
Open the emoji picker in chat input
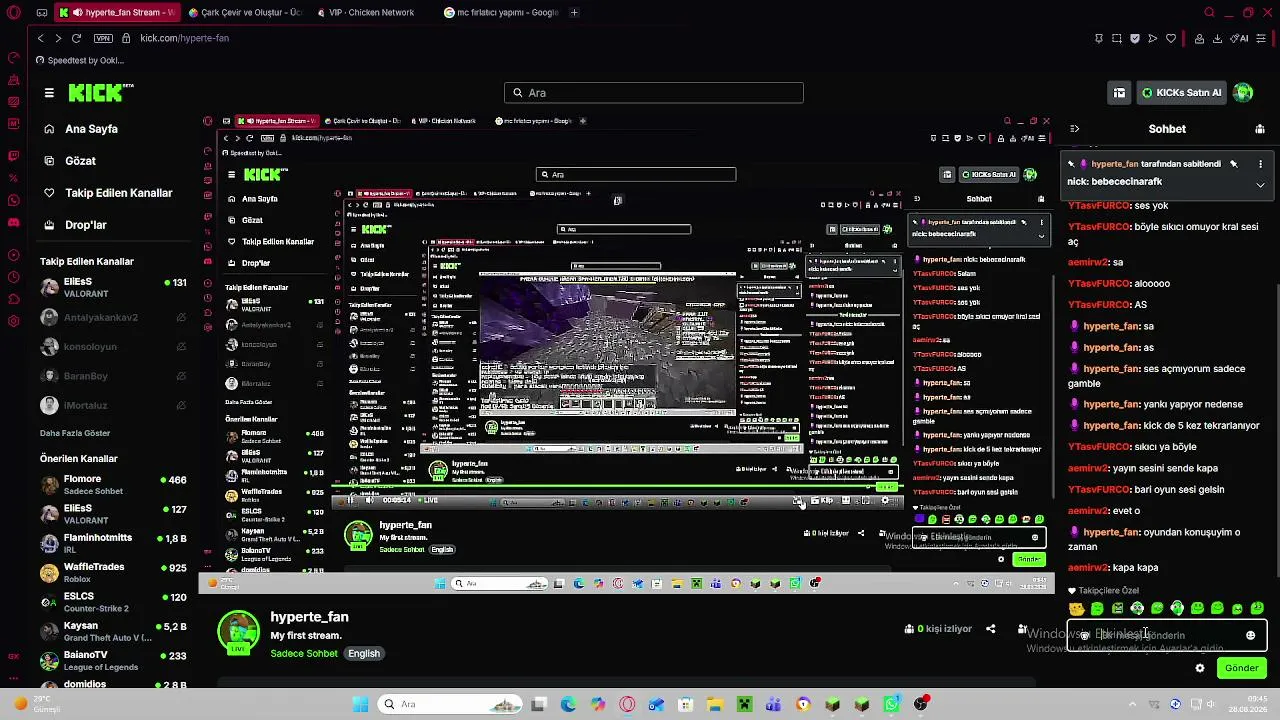[x=1250, y=635]
